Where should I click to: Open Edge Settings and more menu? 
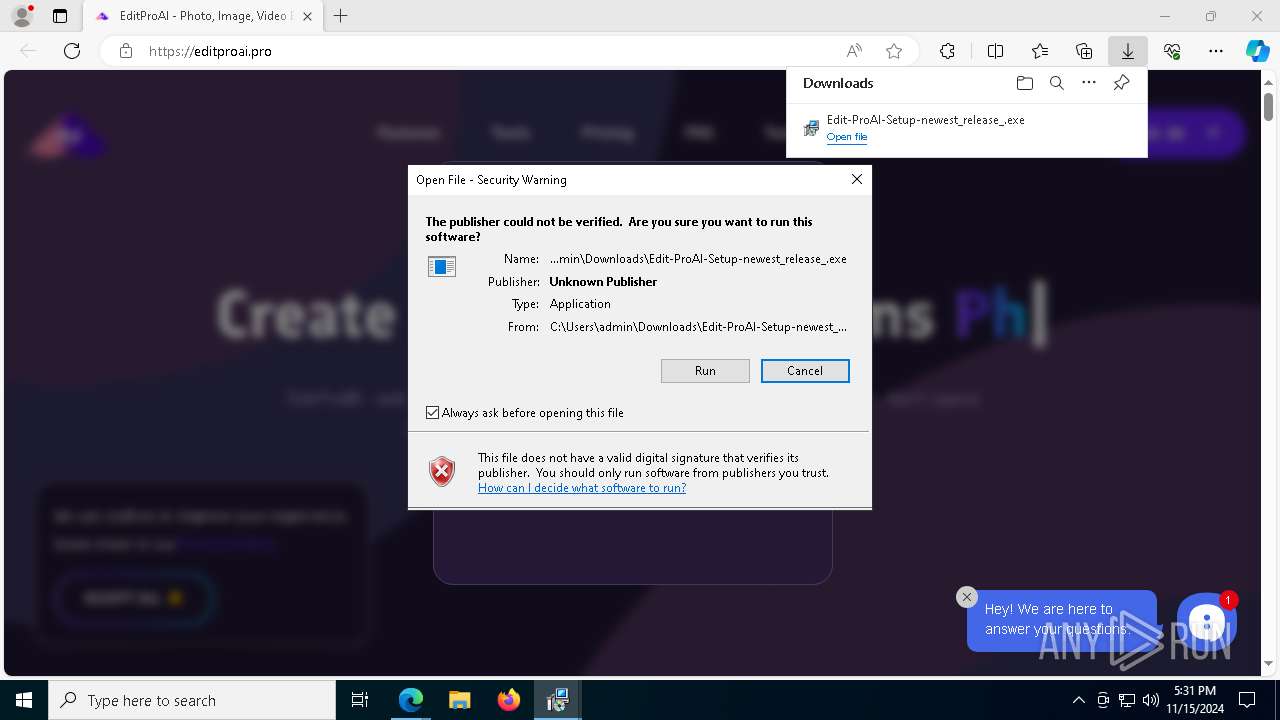1216,51
